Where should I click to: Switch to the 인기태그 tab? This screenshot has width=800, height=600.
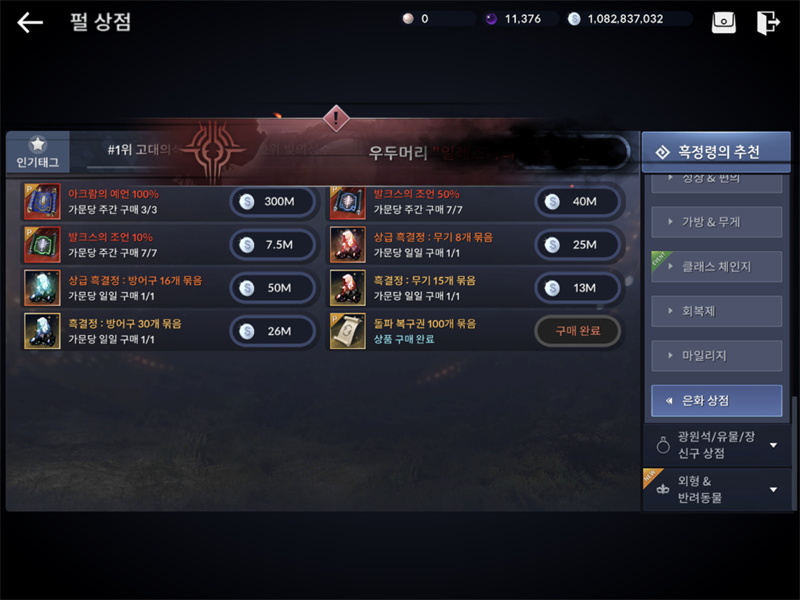coord(38,152)
